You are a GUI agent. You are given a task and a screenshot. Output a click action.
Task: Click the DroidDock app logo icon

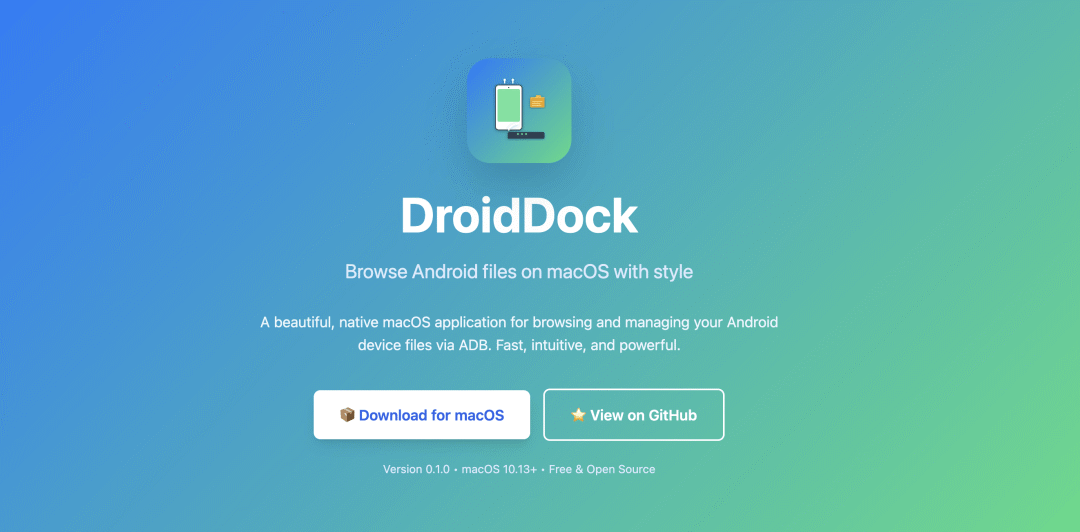coord(519,111)
